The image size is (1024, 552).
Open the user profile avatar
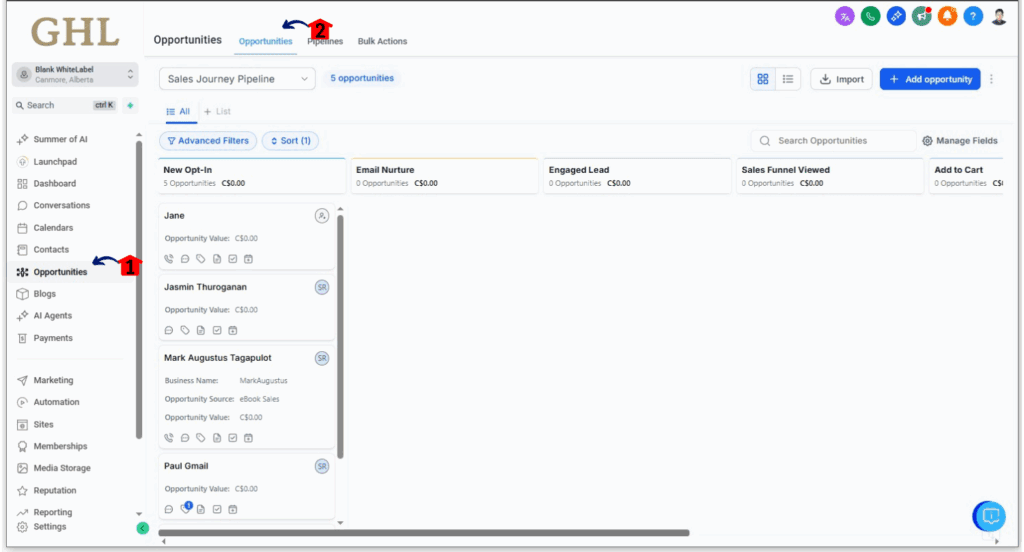tap(999, 16)
